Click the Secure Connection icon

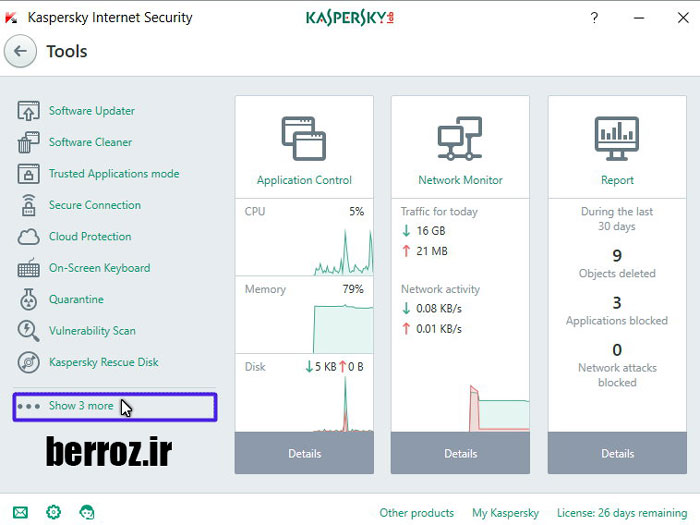pos(29,205)
